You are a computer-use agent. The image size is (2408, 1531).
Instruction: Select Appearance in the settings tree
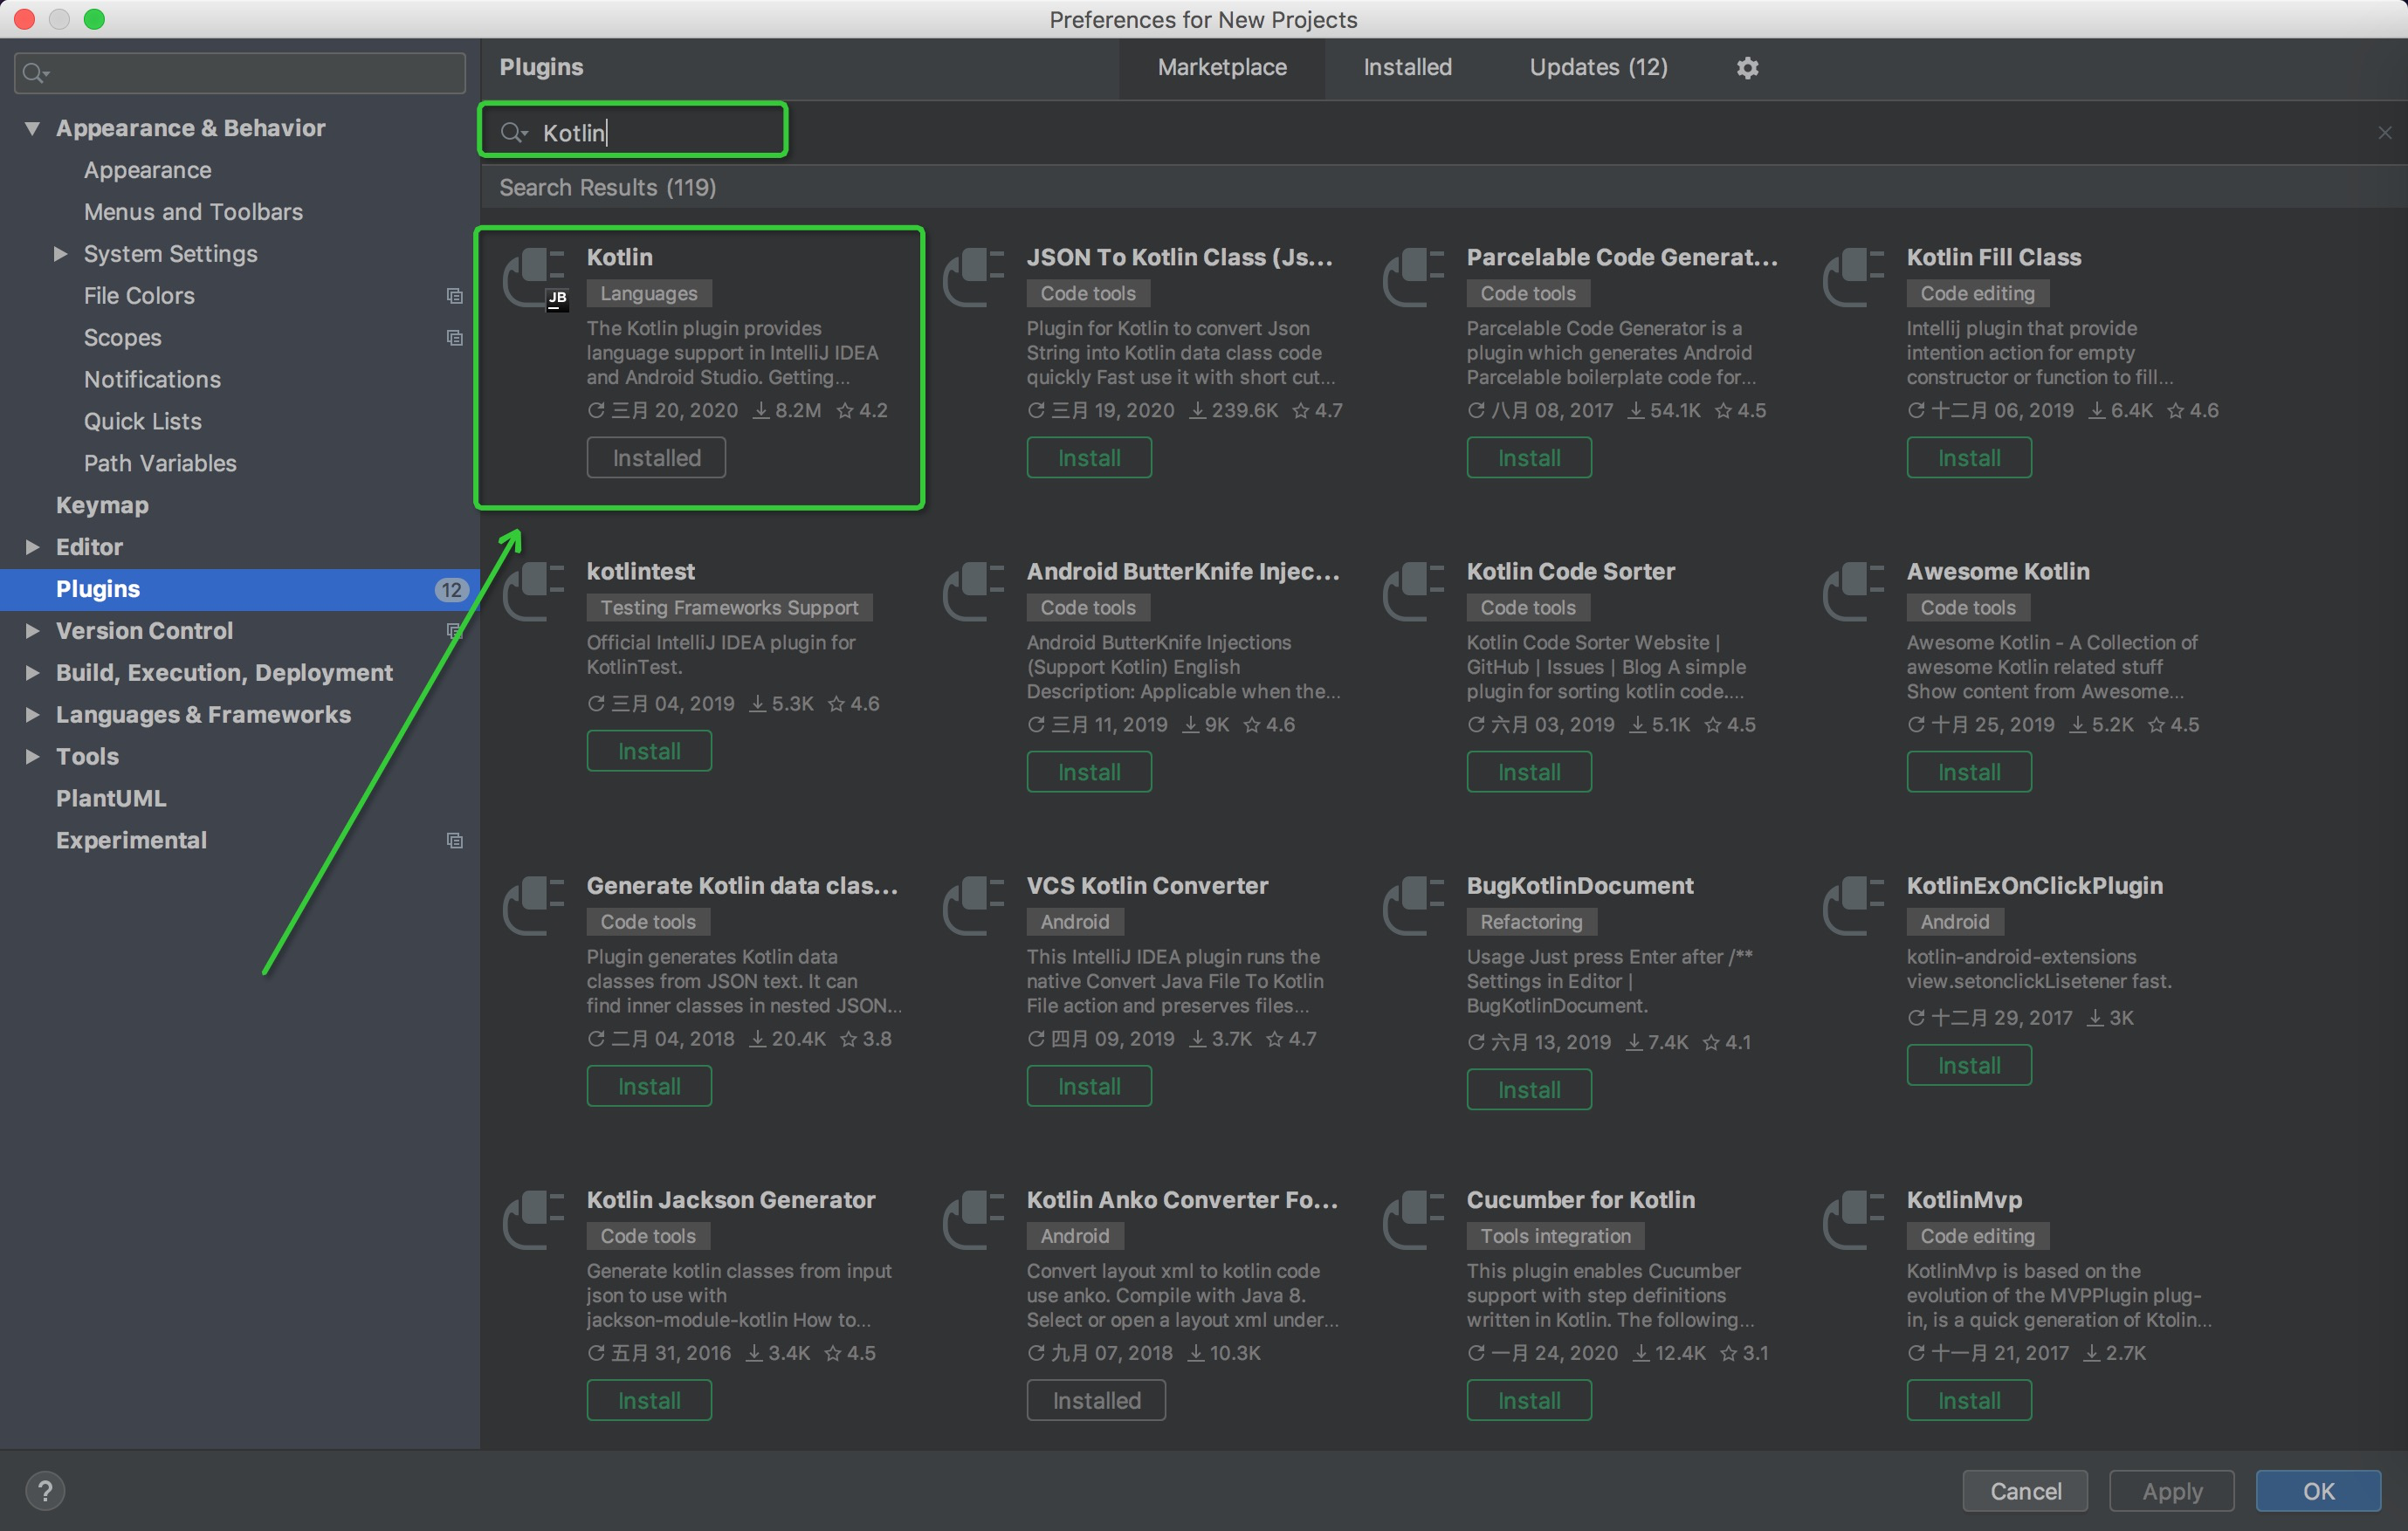coord(147,170)
